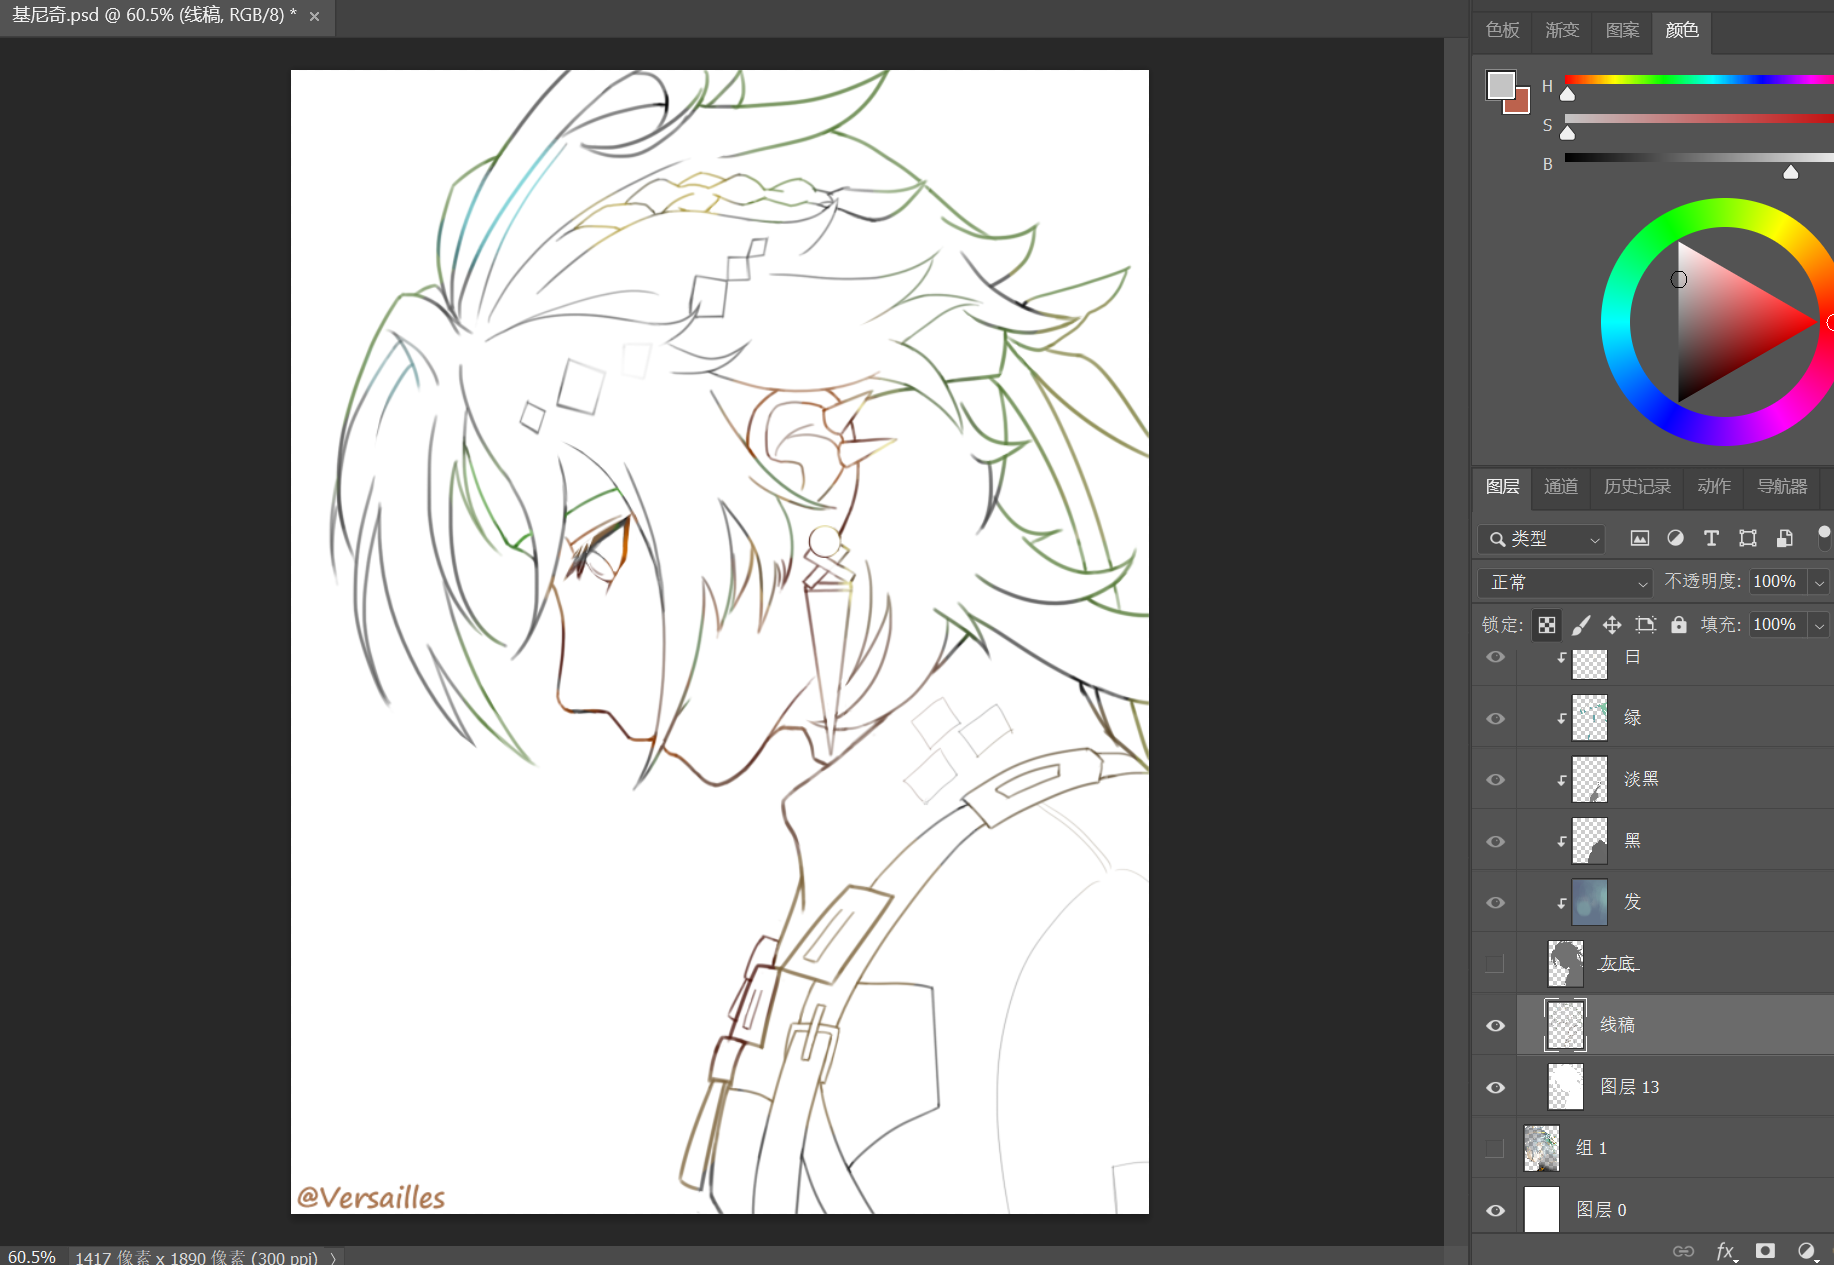This screenshot has width=1834, height=1265.
Task: Open the fx layer style menu
Action: click(1725, 1251)
